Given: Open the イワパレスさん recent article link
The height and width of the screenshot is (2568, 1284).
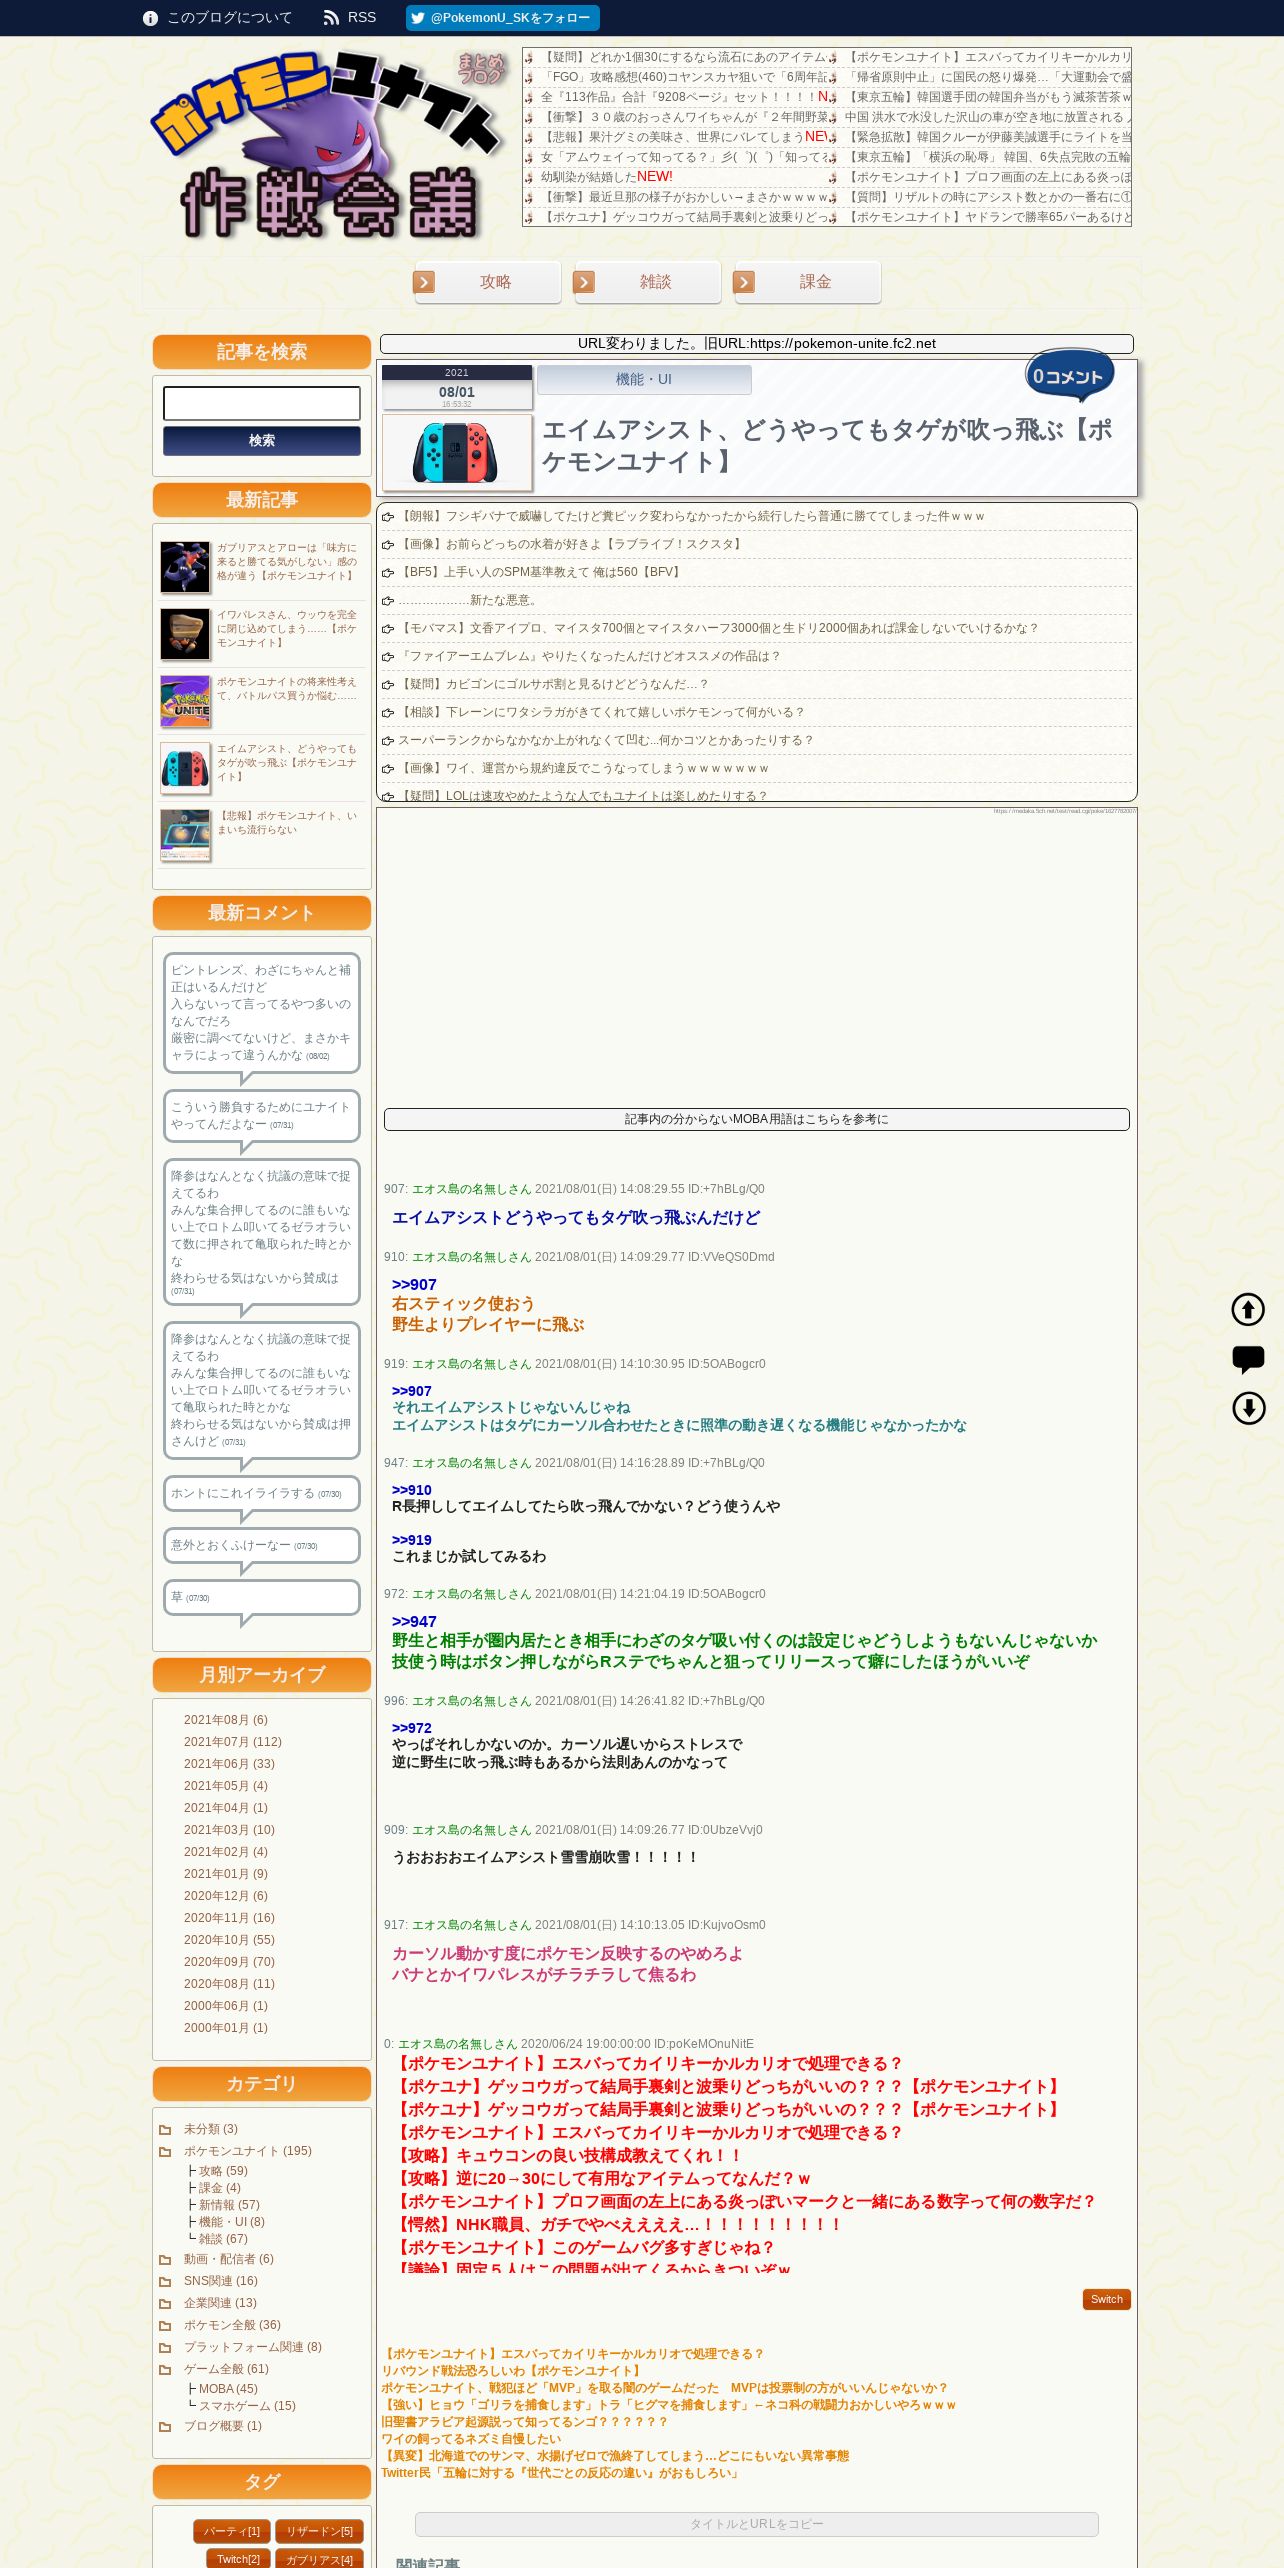Looking at the screenshot, I should [286, 628].
